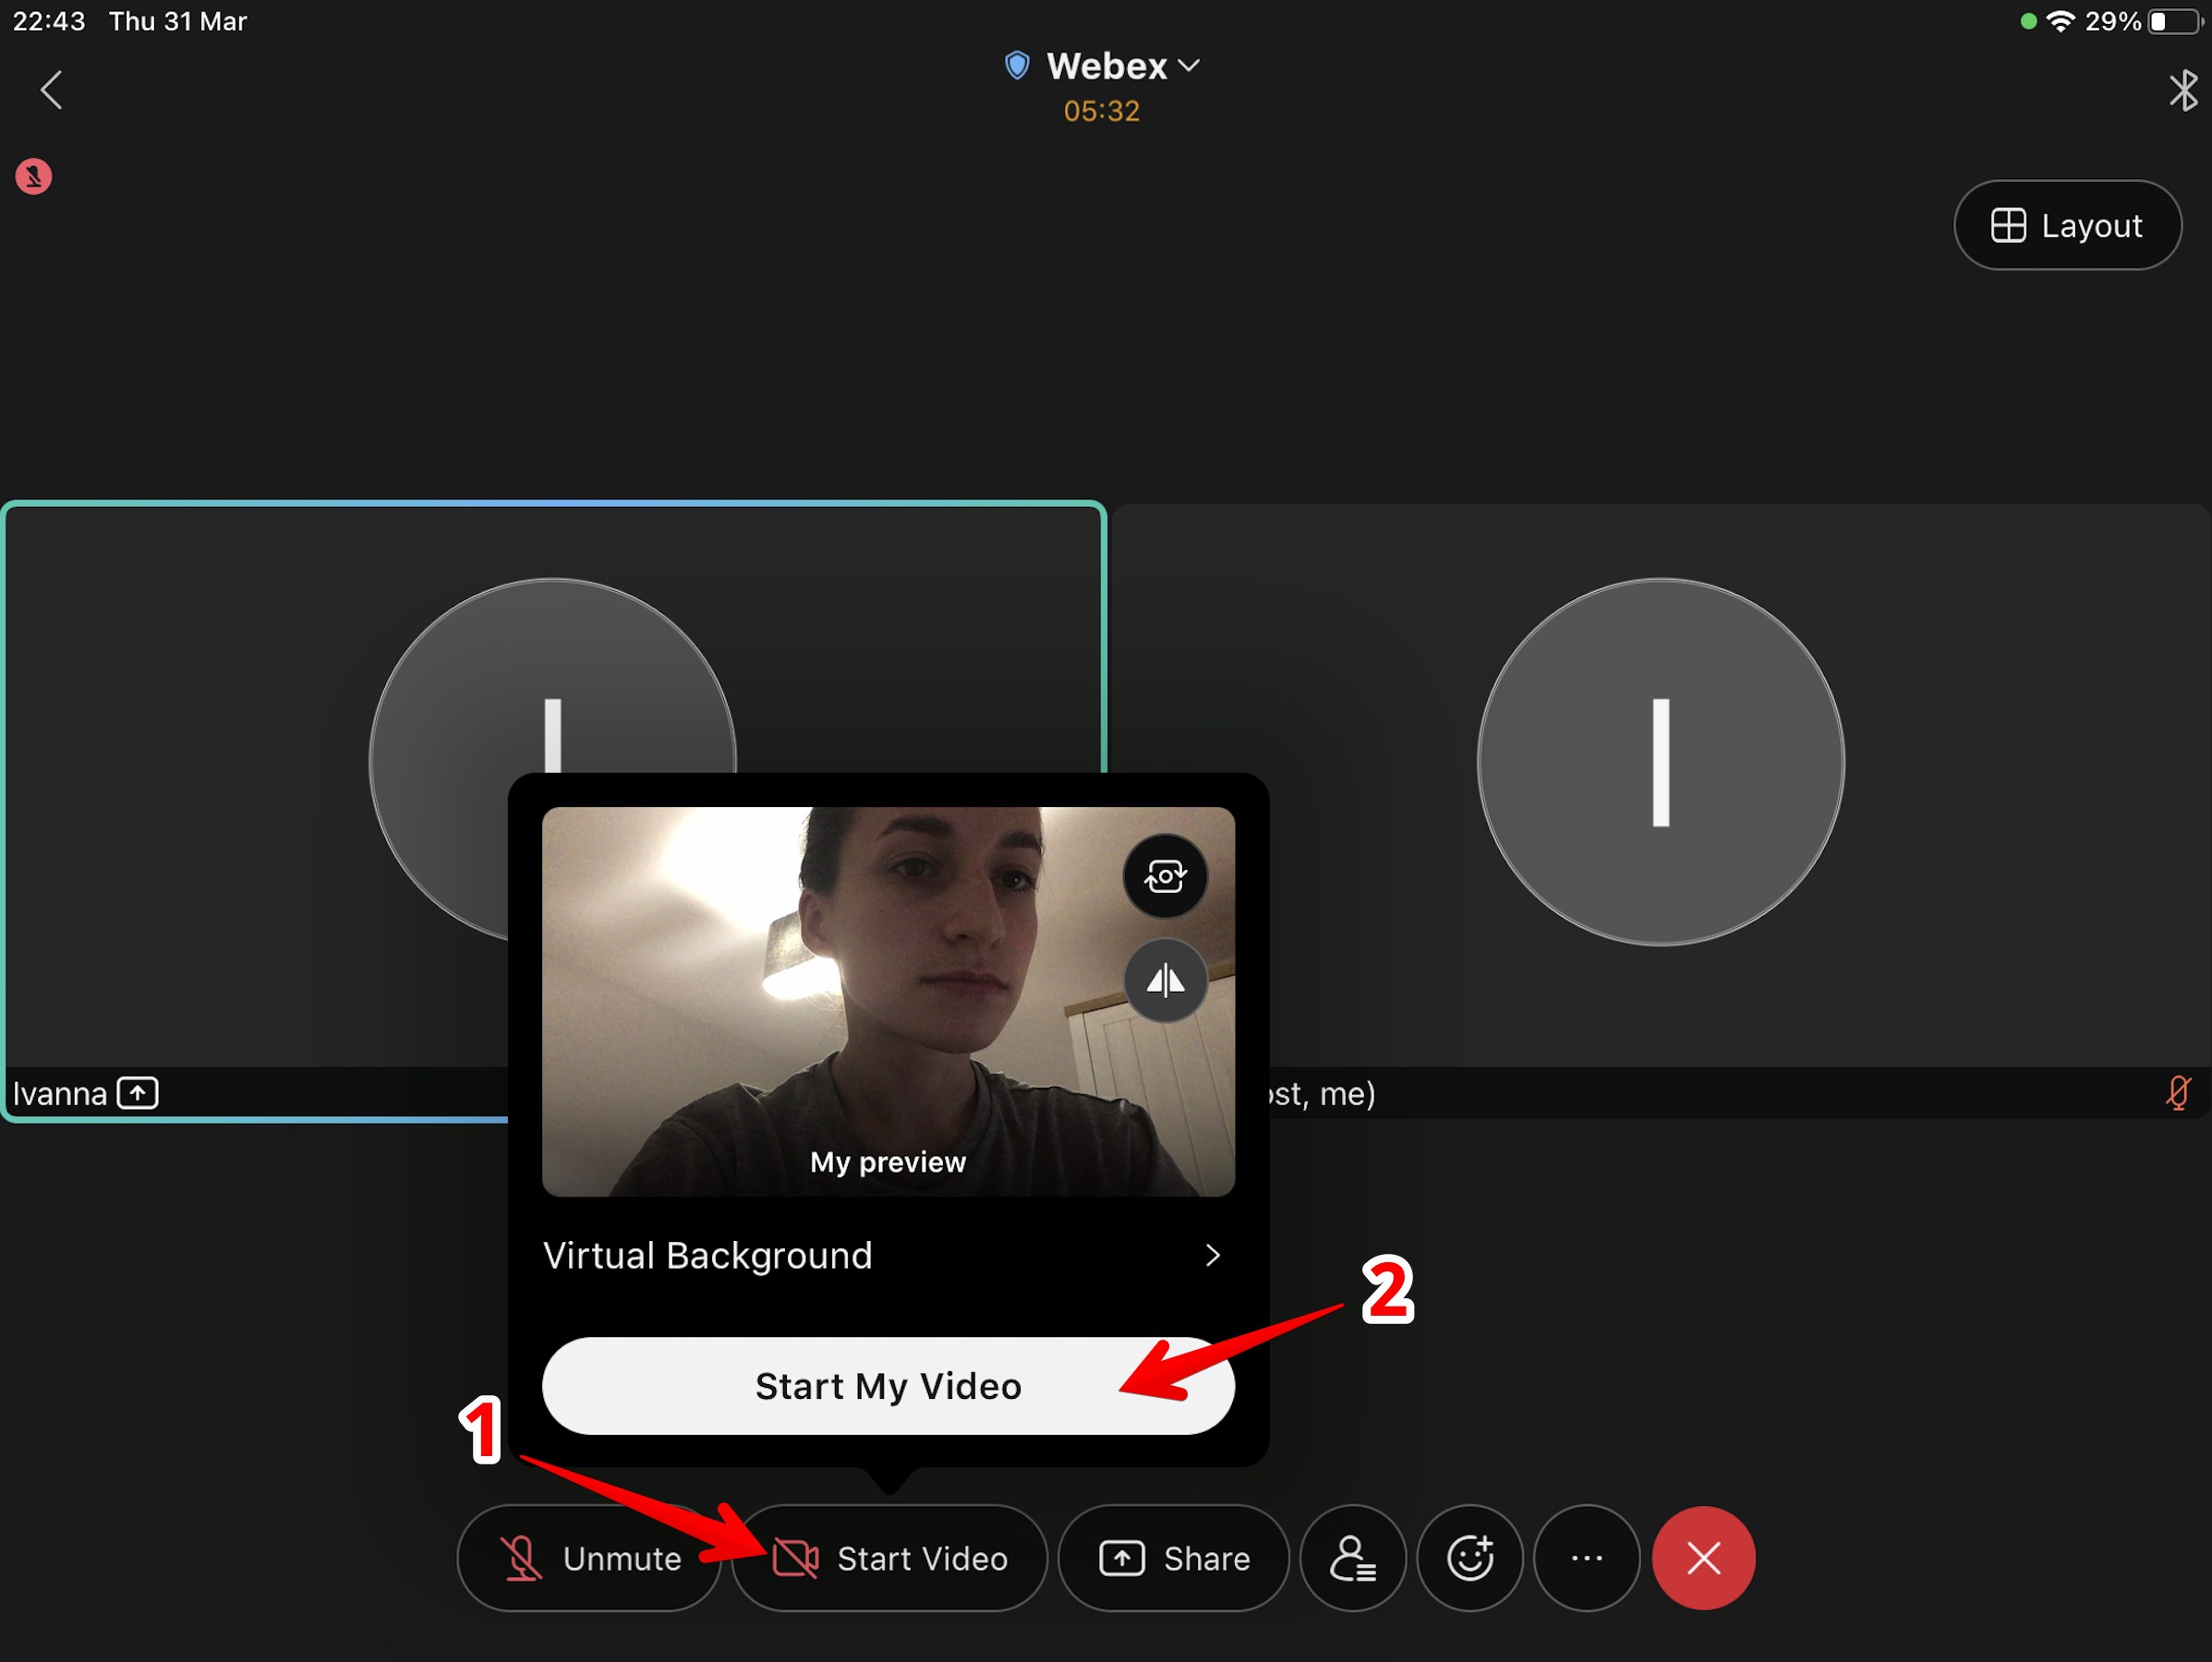Open the reactions emoji panel

[x=1470, y=1558]
